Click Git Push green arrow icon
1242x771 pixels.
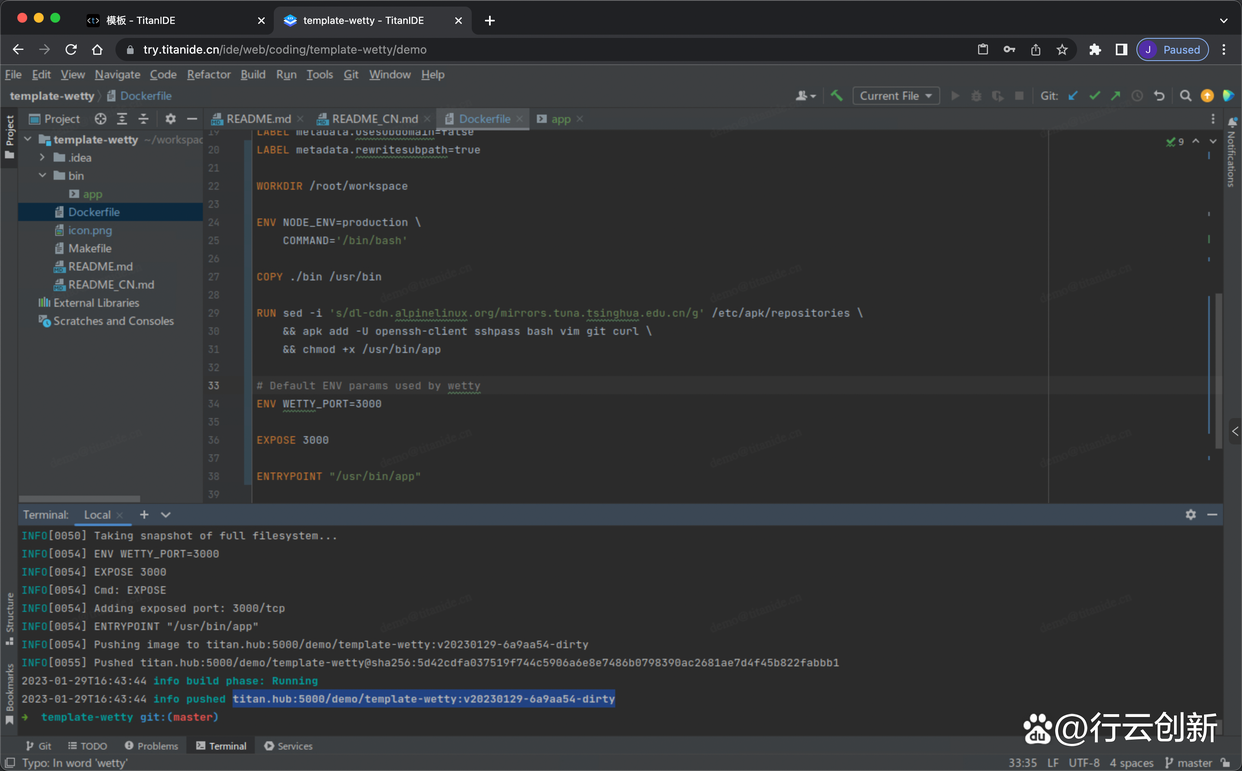tap(1115, 96)
